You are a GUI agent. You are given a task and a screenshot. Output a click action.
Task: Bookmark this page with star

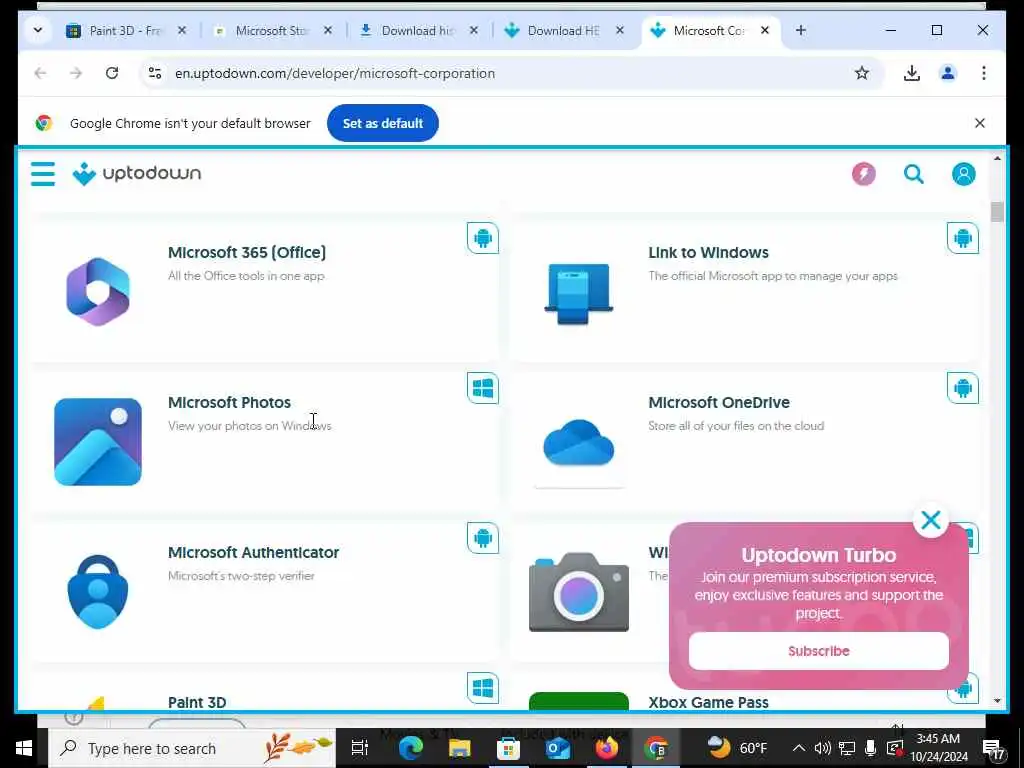click(862, 73)
